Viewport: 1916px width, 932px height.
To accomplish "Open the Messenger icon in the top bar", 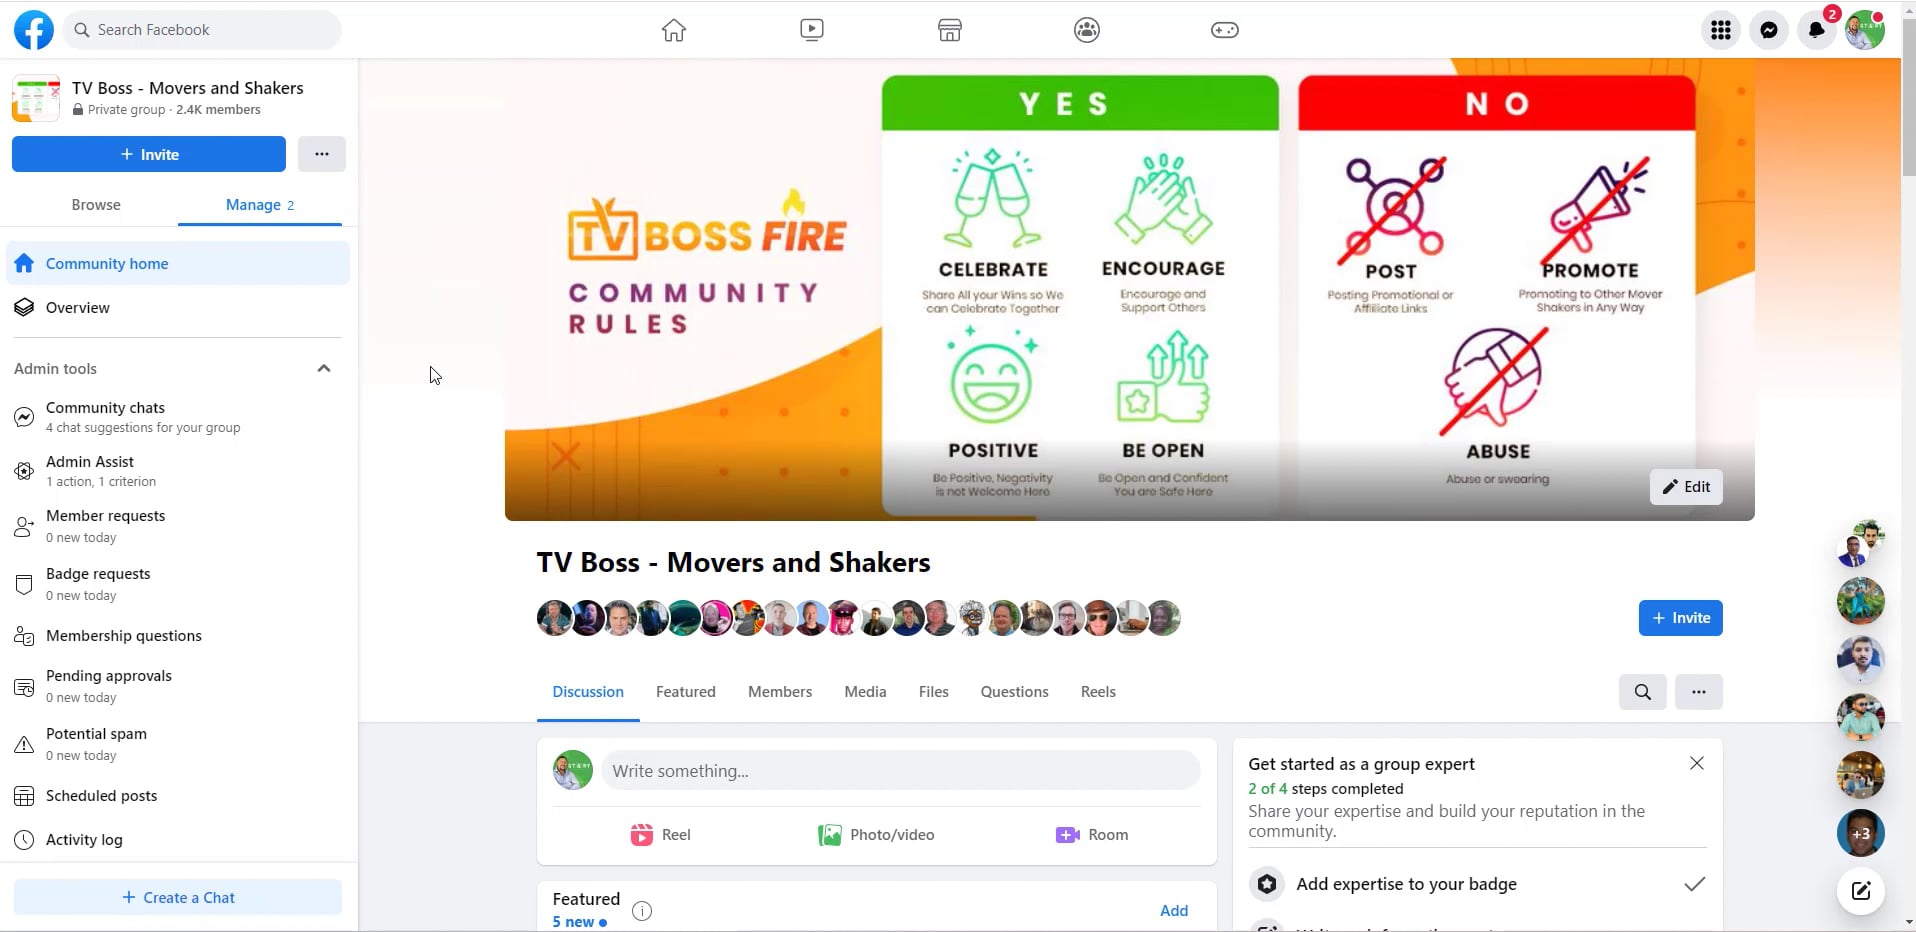I will pos(1769,30).
